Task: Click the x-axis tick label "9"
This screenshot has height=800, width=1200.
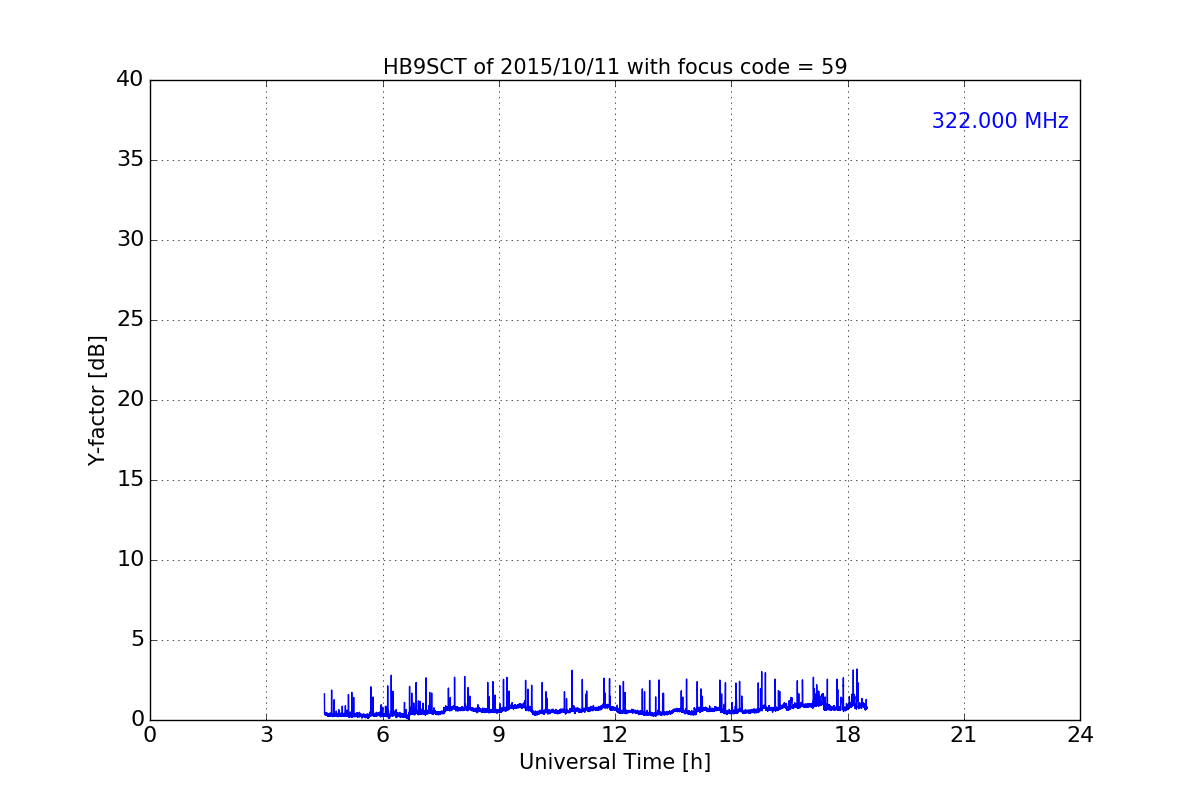Action: point(499,735)
